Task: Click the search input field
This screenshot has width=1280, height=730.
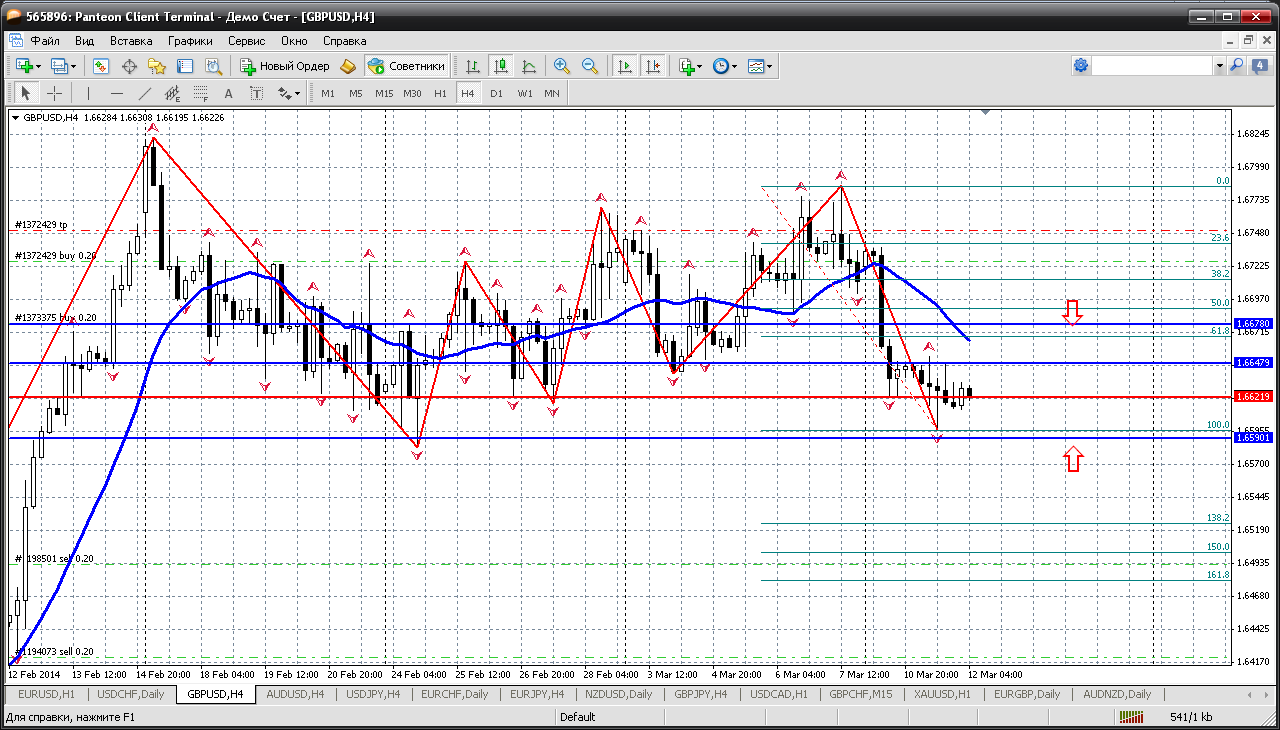Action: click(x=1152, y=66)
